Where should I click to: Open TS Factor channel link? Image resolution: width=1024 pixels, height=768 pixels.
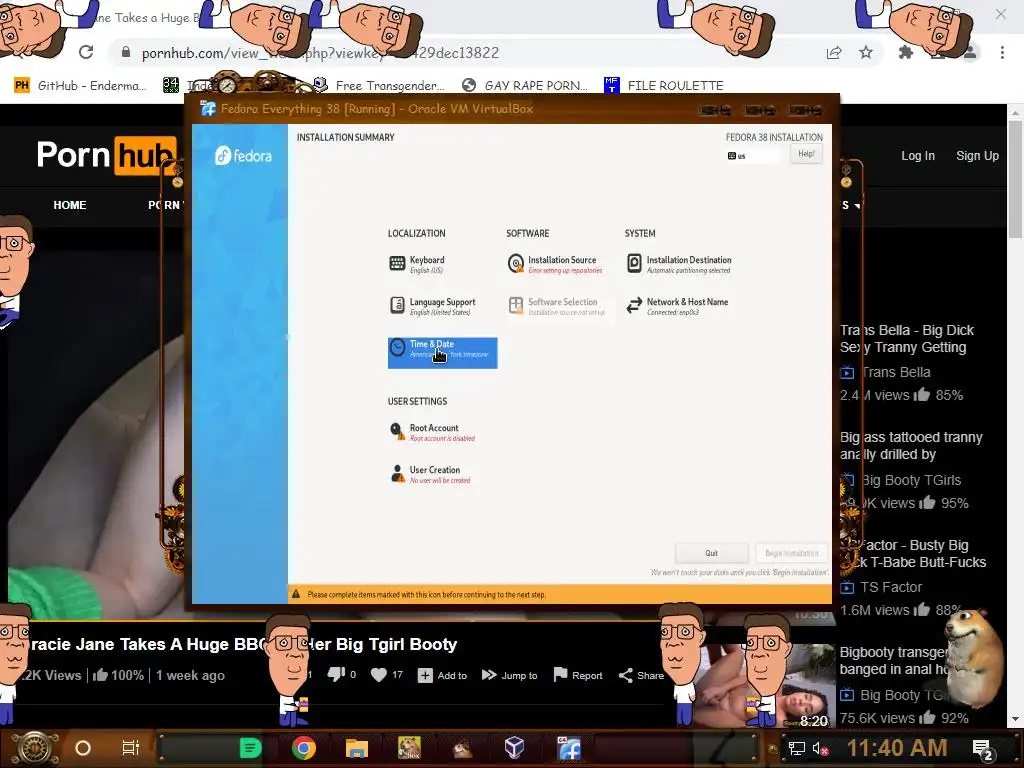point(890,587)
